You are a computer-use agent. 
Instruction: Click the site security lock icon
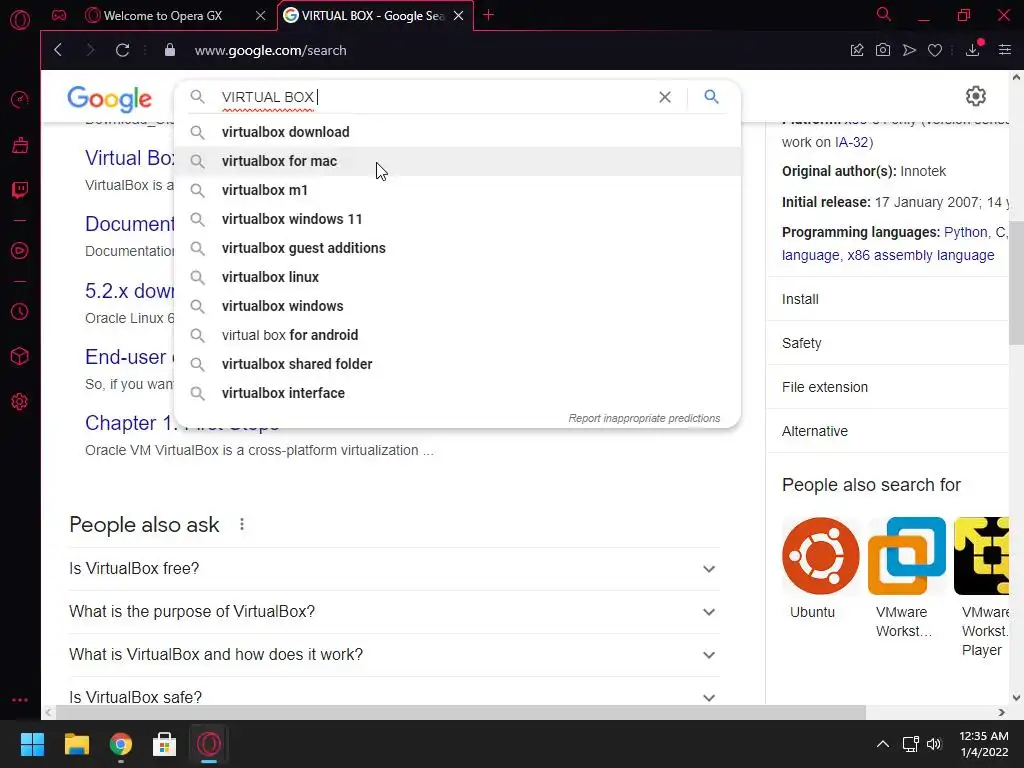point(170,50)
